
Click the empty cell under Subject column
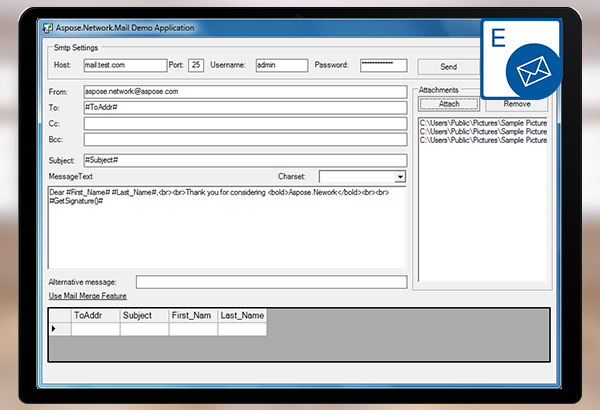point(144,329)
